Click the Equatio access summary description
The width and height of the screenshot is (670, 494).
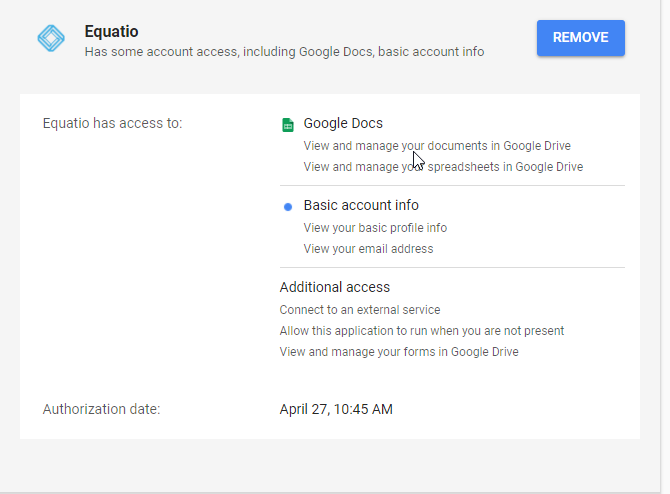[x=284, y=51]
